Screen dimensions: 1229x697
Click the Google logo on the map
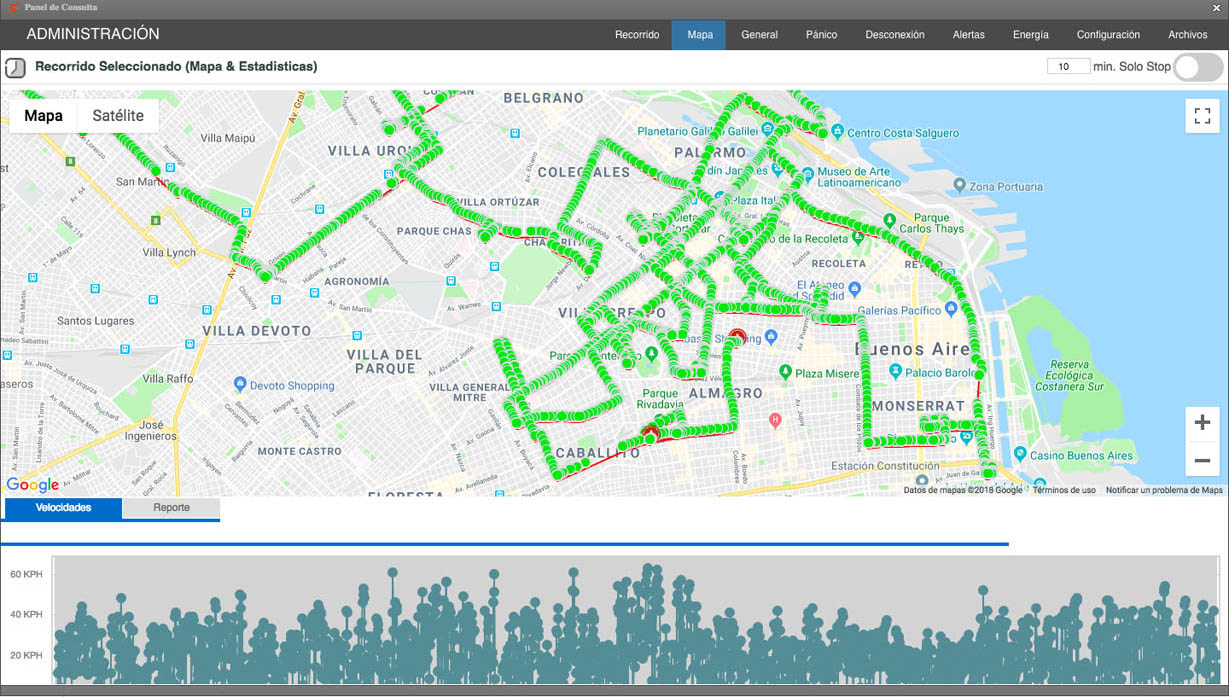33,485
